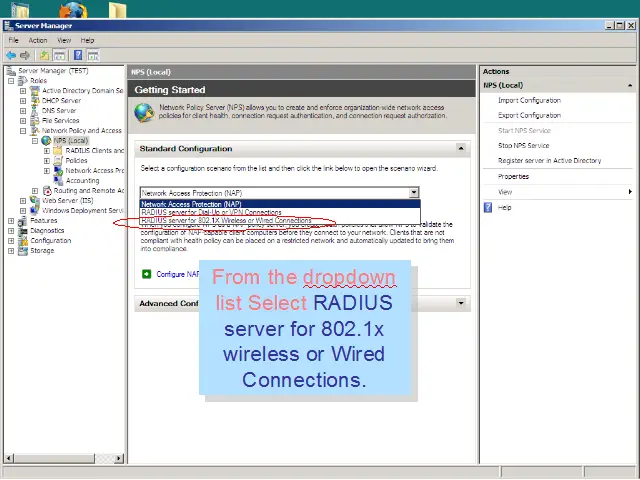The height and width of the screenshot is (480, 640).
Task: Click the tree pane scroll right arrow
Action: 119,458
